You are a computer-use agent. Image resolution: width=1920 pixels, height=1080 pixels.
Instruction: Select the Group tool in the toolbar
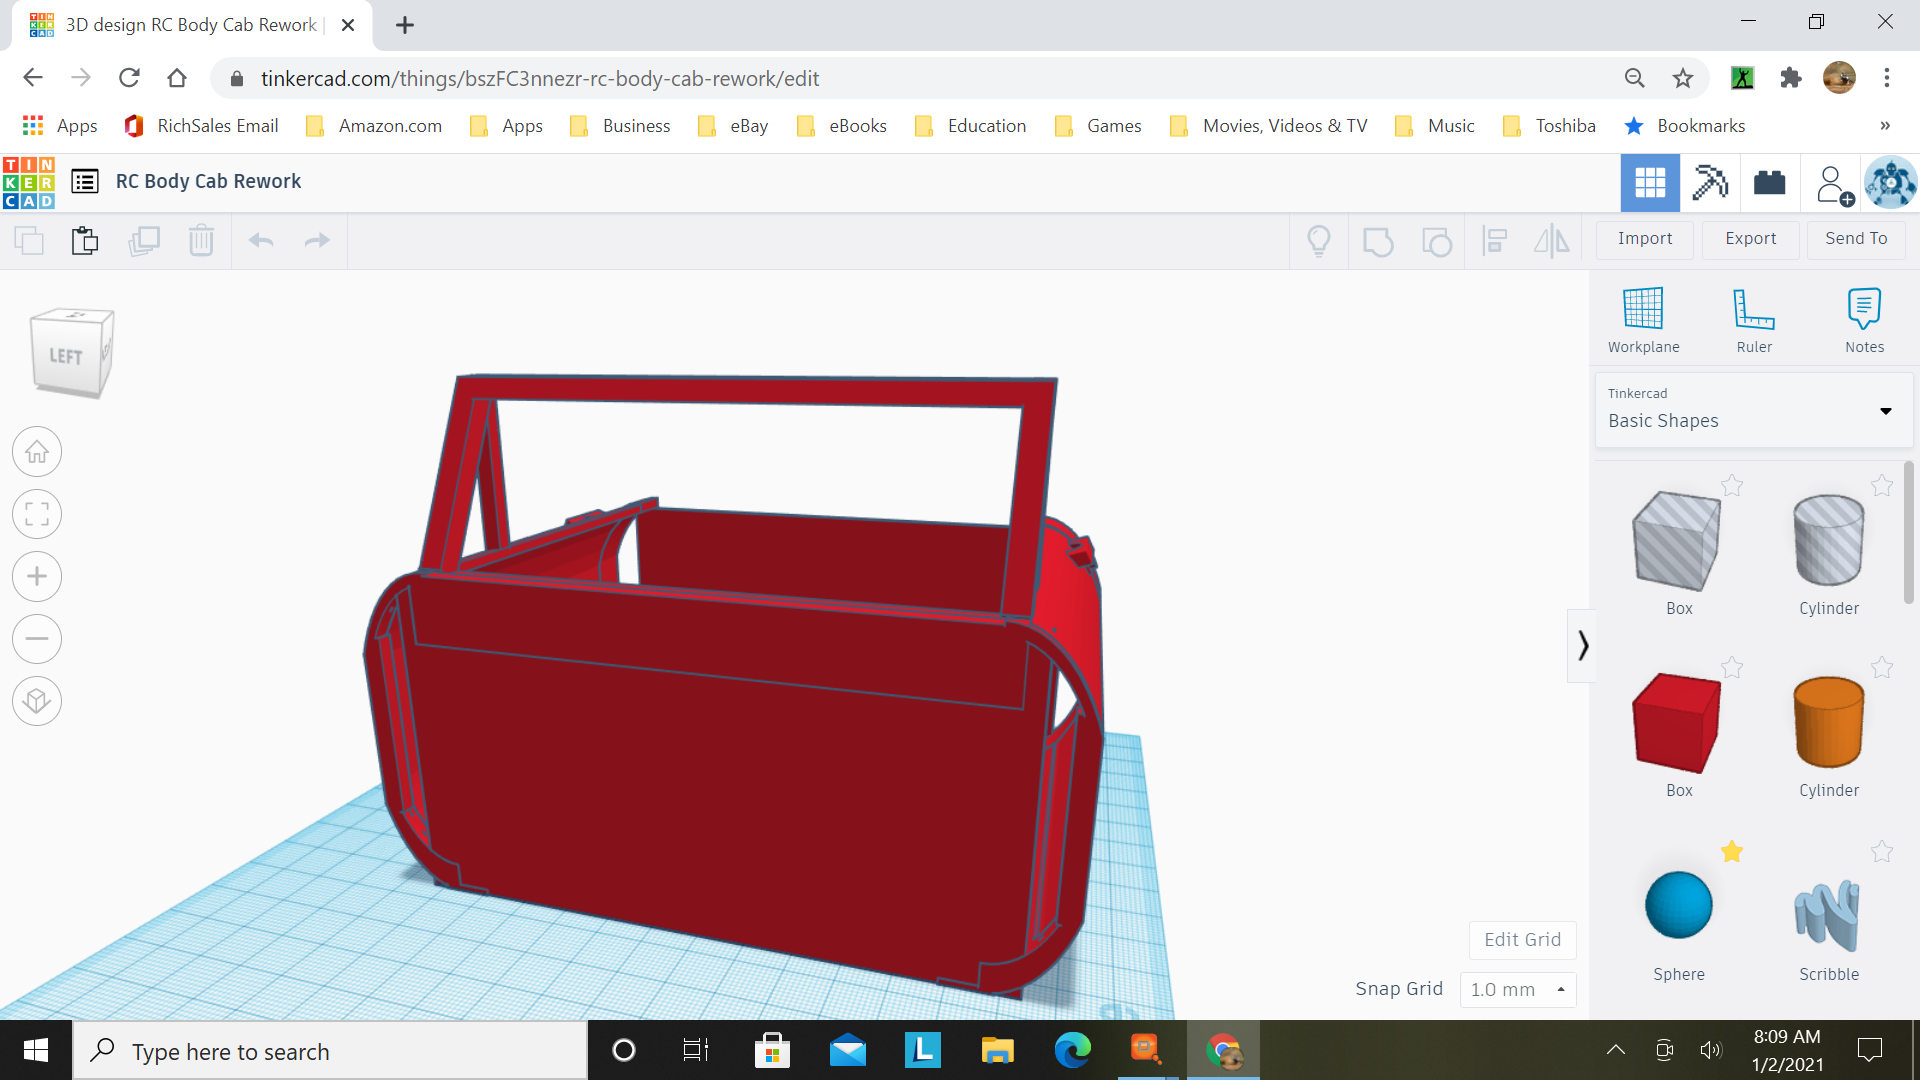pos(1379,241)
